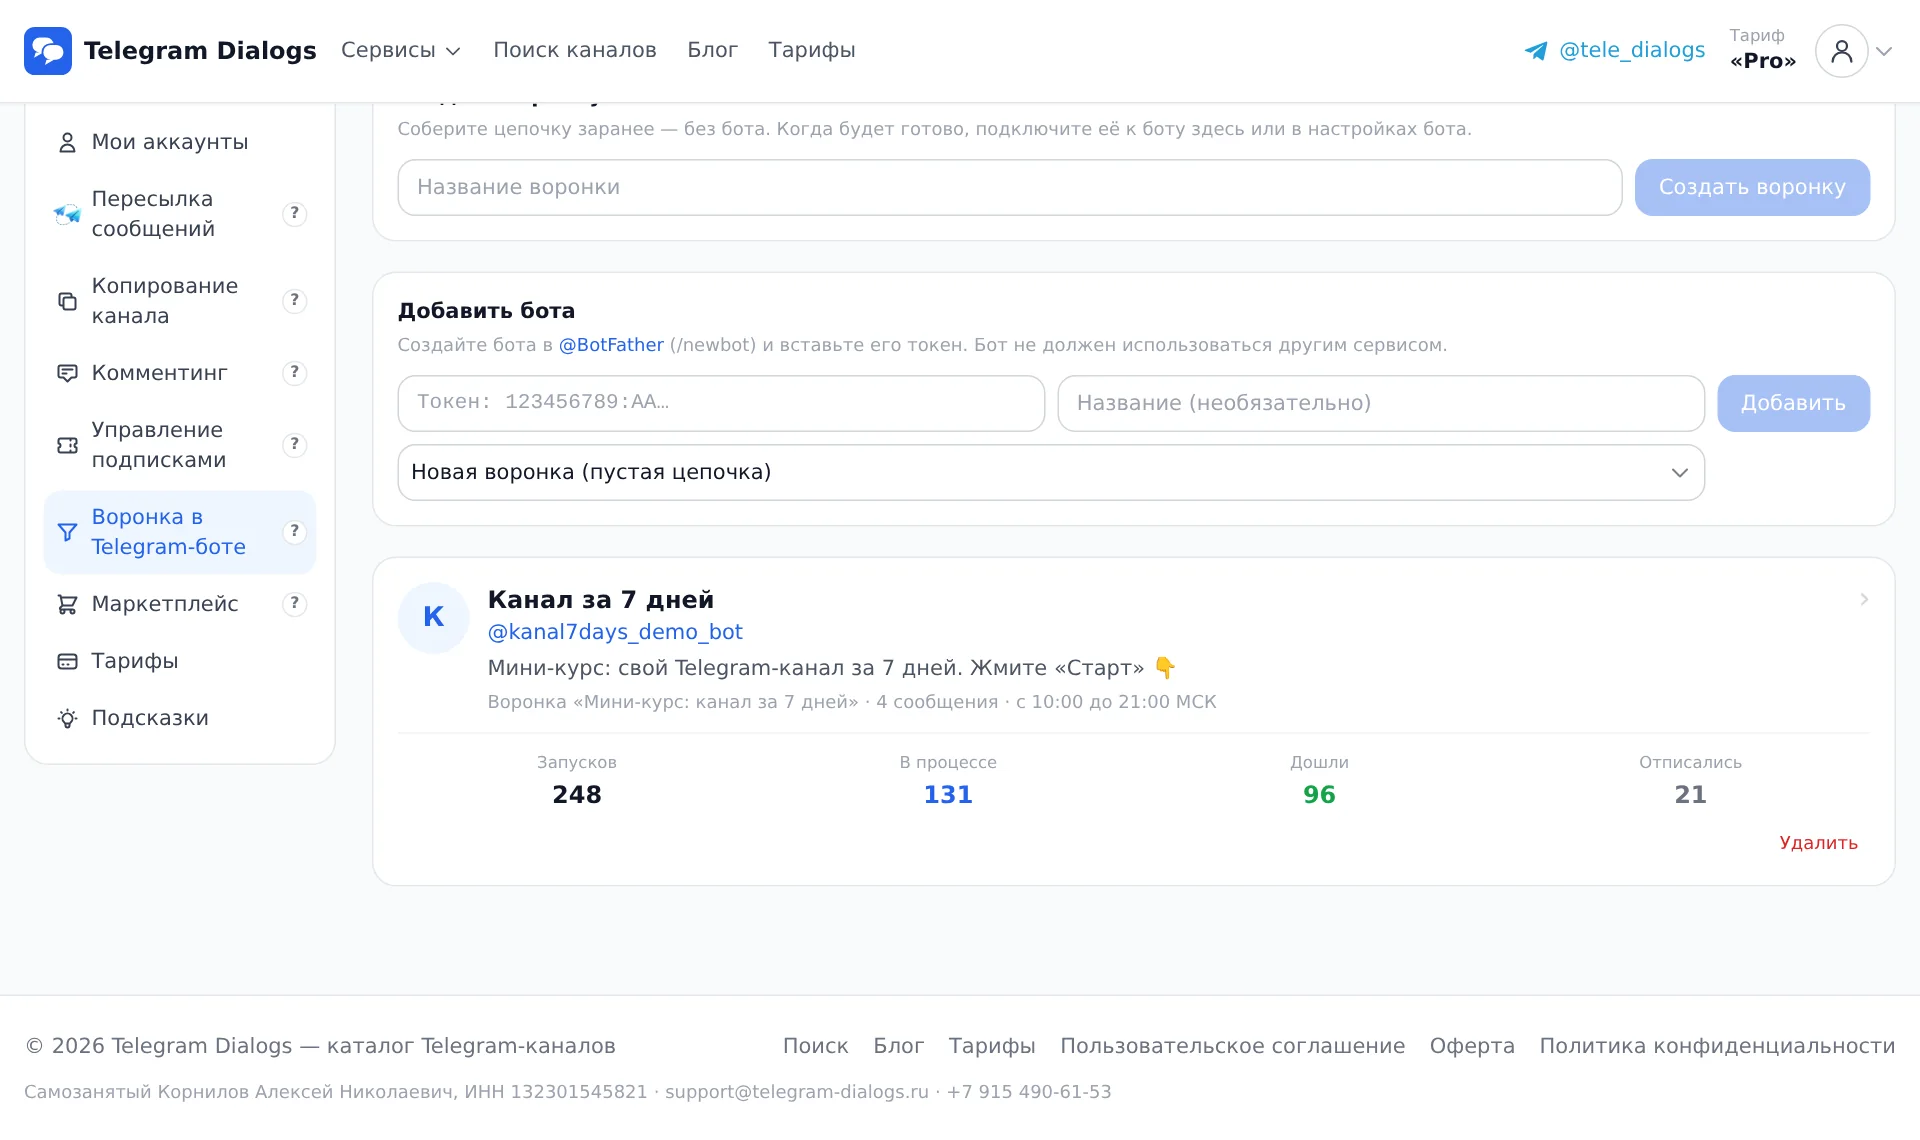
Task: Click the Telegram plane icon beside @tele_dialogs
Action: pos(1536,51)
